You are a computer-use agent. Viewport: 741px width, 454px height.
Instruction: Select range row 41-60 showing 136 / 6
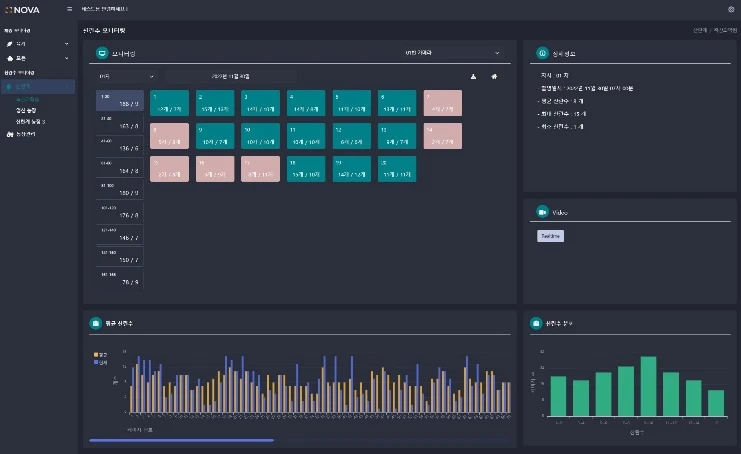pyautogui.click(x=120, y=145)
